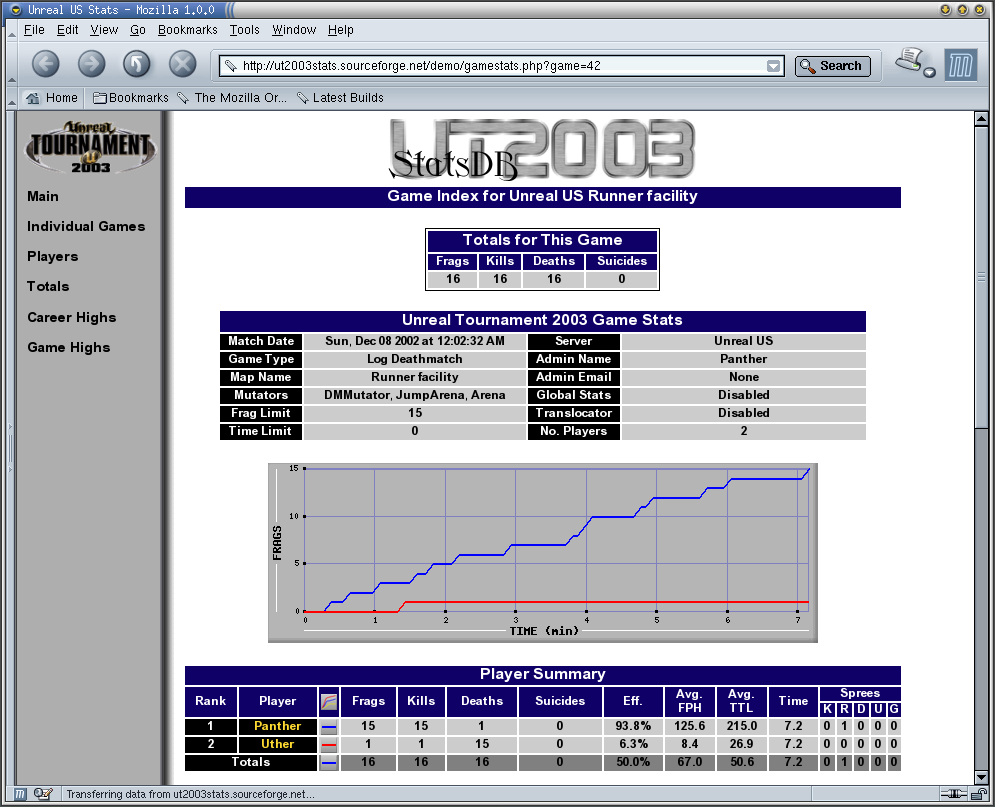This screenshot has height=807, width=995.
Task: Collapse the personal toolbar grippy
Action: point(11,98)
